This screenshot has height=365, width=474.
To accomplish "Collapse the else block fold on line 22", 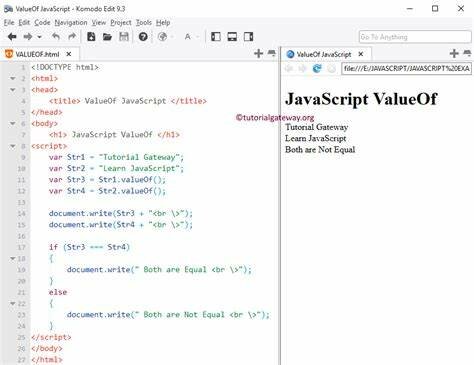I will [13, 304].
